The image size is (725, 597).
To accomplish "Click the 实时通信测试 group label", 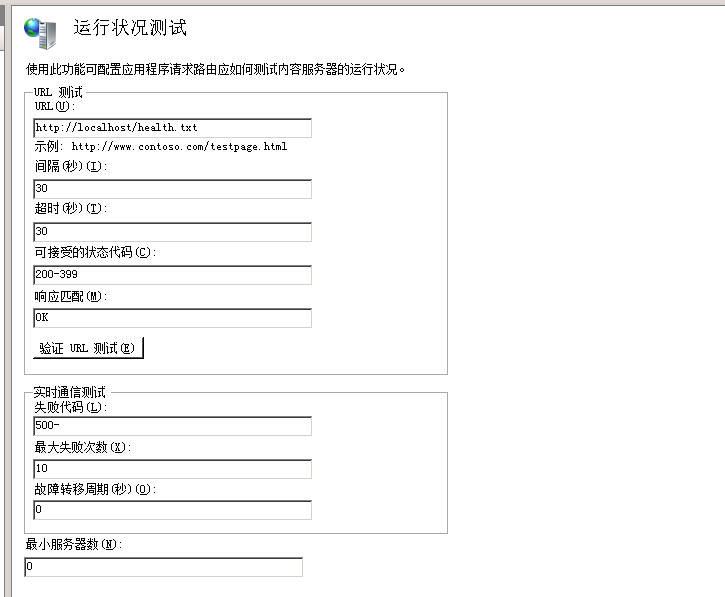I will [69, 392].
